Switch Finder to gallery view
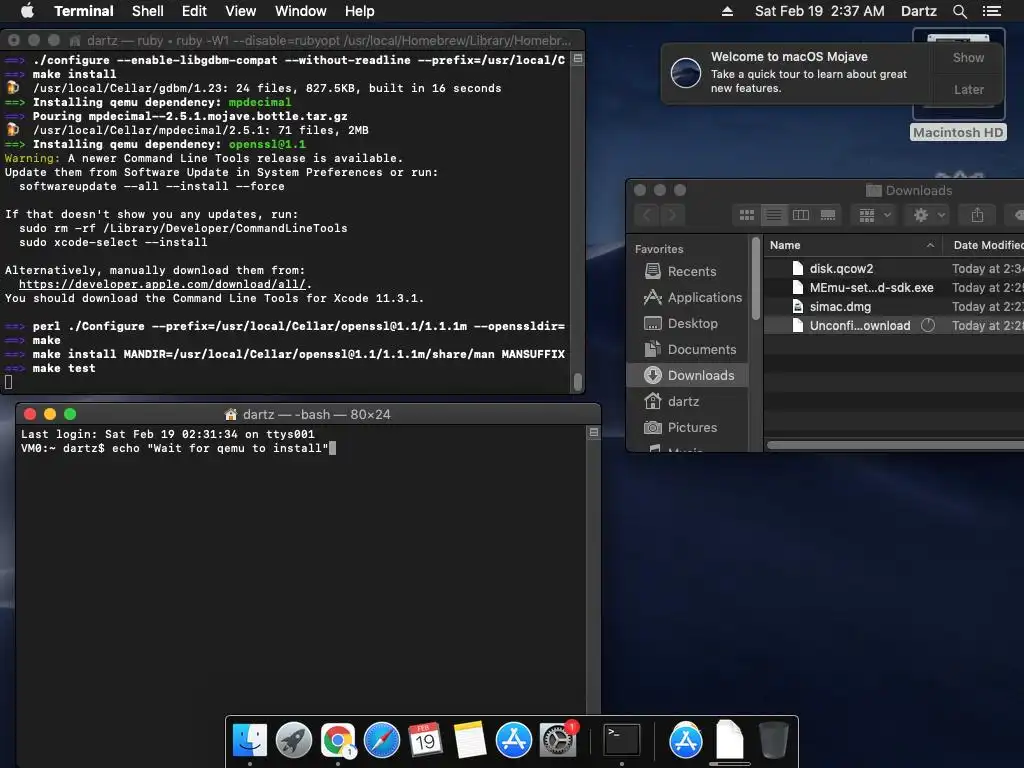1024x768 pixels. (827, 215)
